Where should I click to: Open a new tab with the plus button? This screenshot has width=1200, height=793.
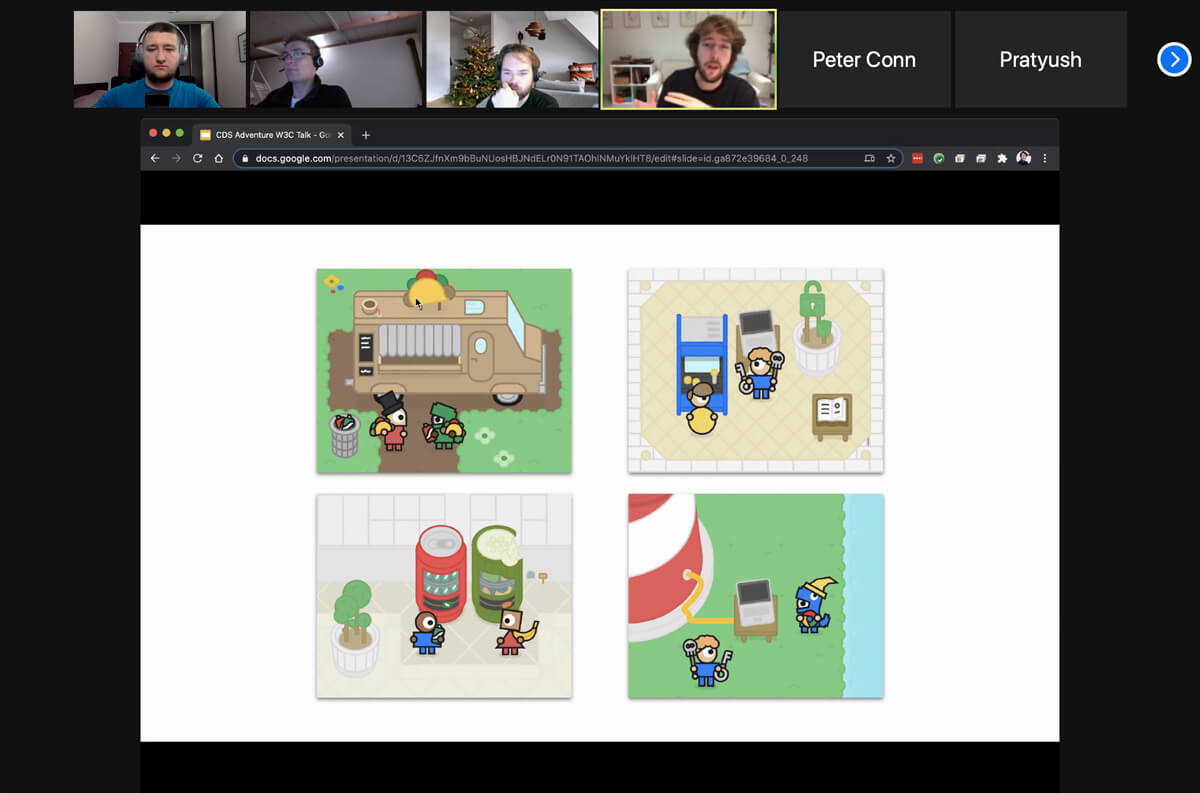coord(367,134)
